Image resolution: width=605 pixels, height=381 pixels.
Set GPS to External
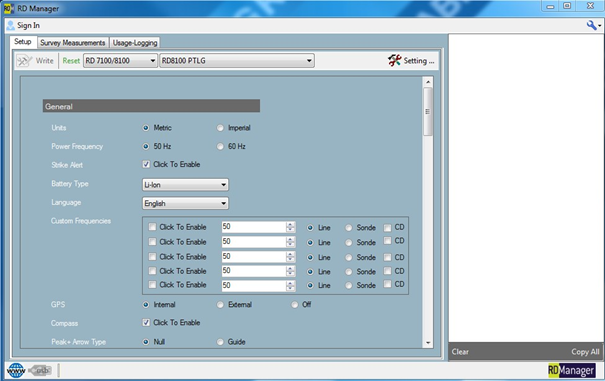(220, 305)
